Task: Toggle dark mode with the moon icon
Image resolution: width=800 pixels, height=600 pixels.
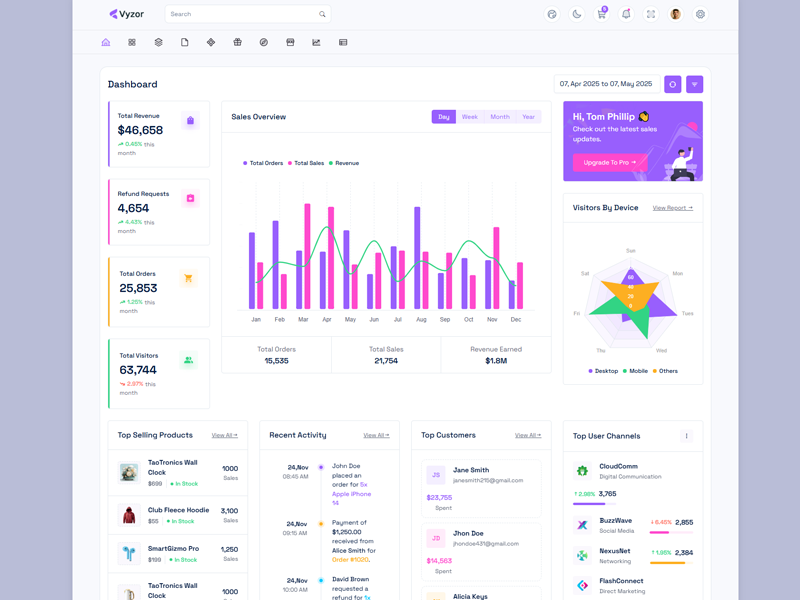Action: (x=577, y=14)
